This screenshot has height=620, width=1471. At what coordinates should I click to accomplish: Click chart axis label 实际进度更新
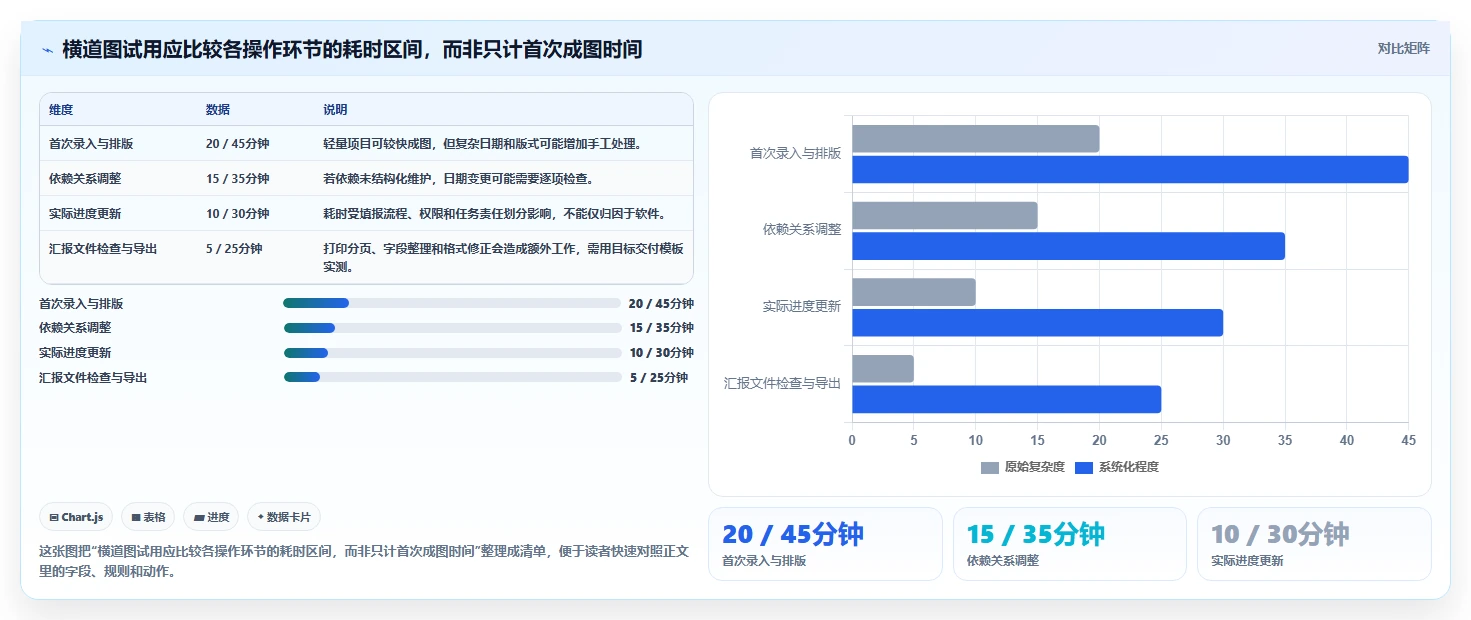point(802,307)
